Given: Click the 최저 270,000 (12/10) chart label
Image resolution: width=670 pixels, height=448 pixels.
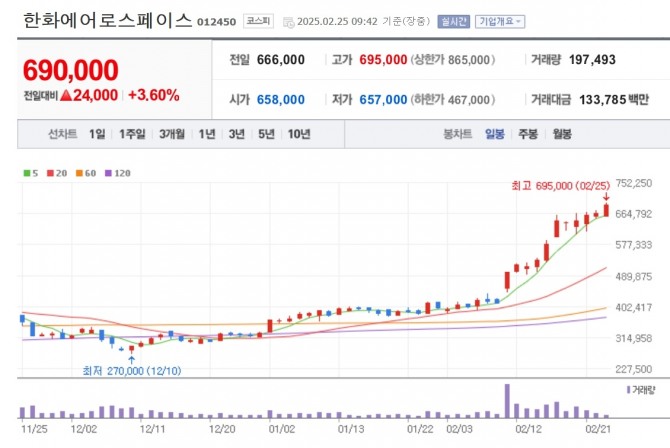Looking at the screenshot, I should point(132,371).
